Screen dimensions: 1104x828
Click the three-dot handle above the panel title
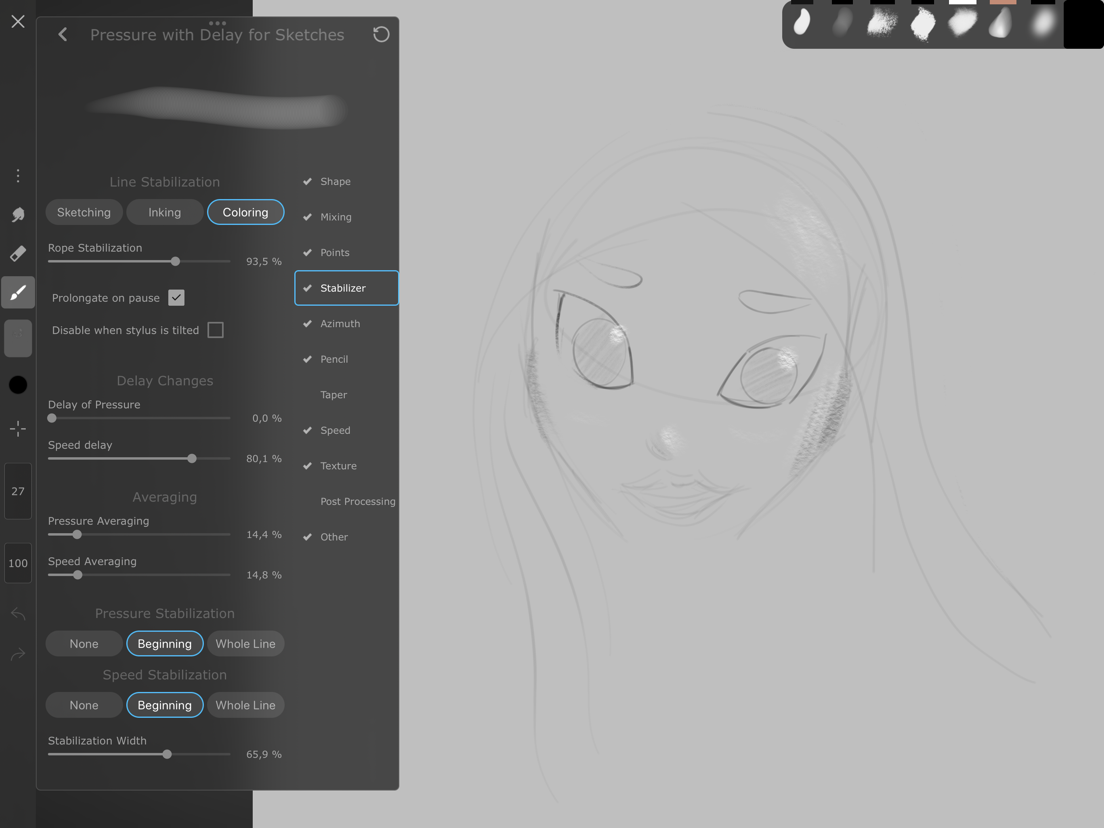(x=218, y=22)
